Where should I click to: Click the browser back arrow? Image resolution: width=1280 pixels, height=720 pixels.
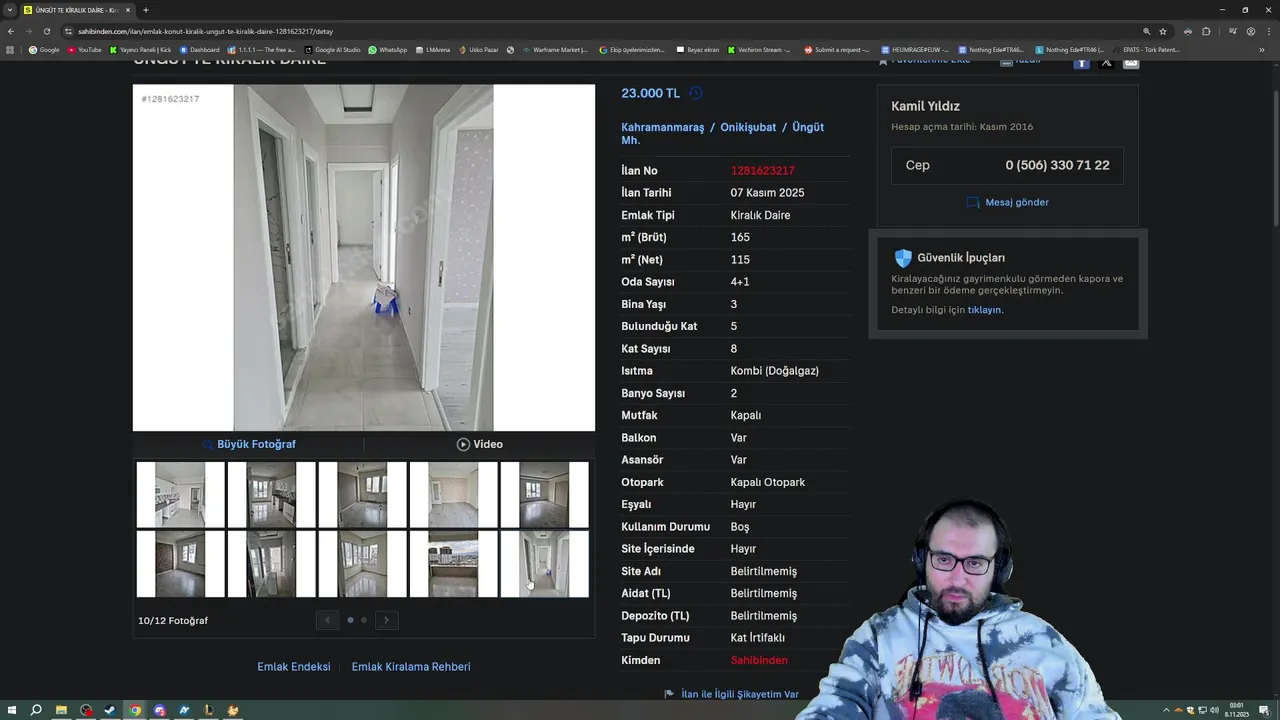[x=11, y=31]
